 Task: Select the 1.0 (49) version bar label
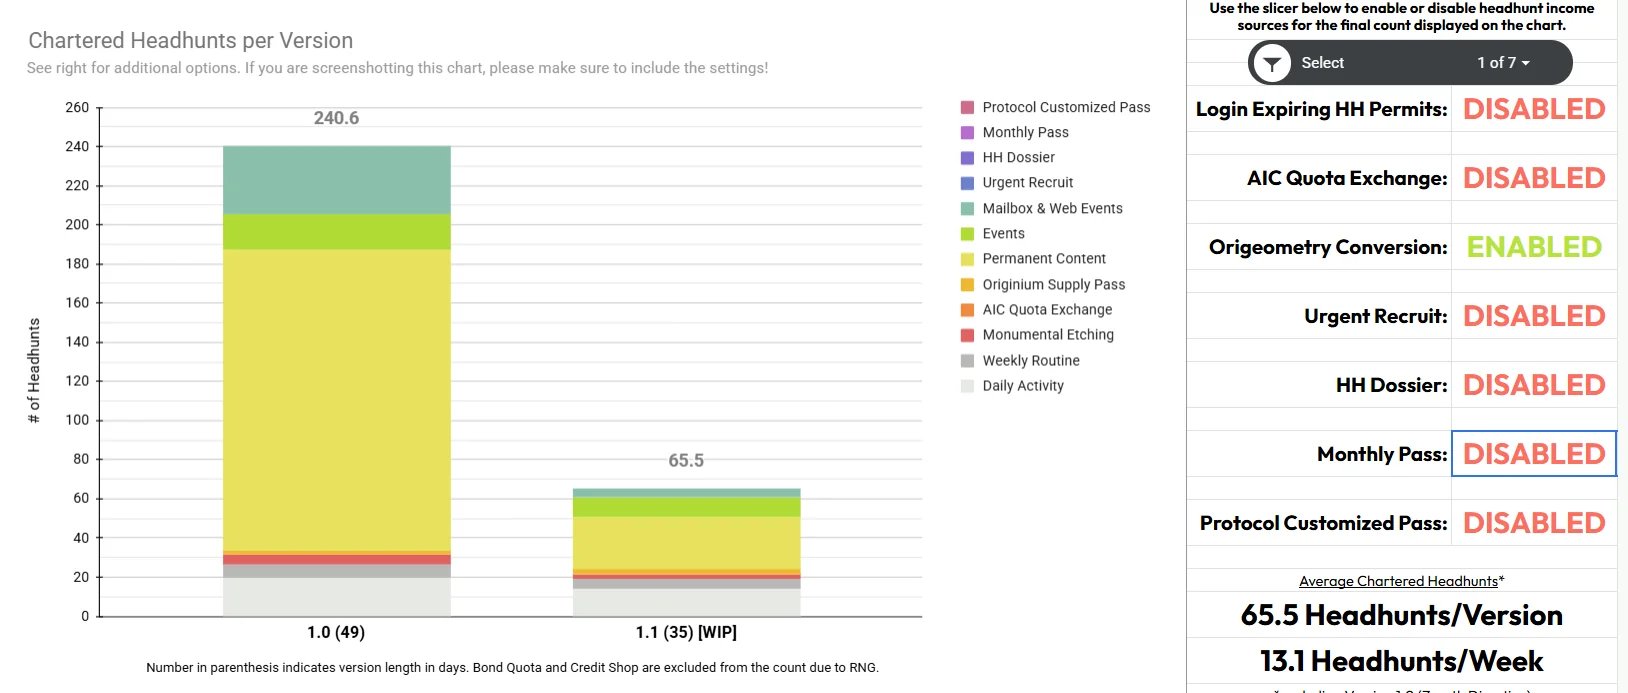pyautogui.click(x=336, y=632)
